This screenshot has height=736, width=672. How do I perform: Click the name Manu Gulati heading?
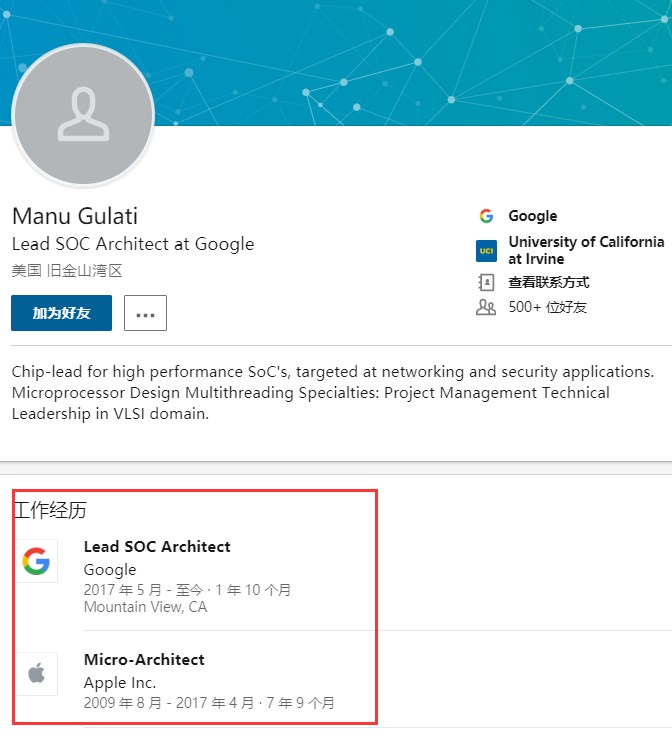click(x=75, y=216)
